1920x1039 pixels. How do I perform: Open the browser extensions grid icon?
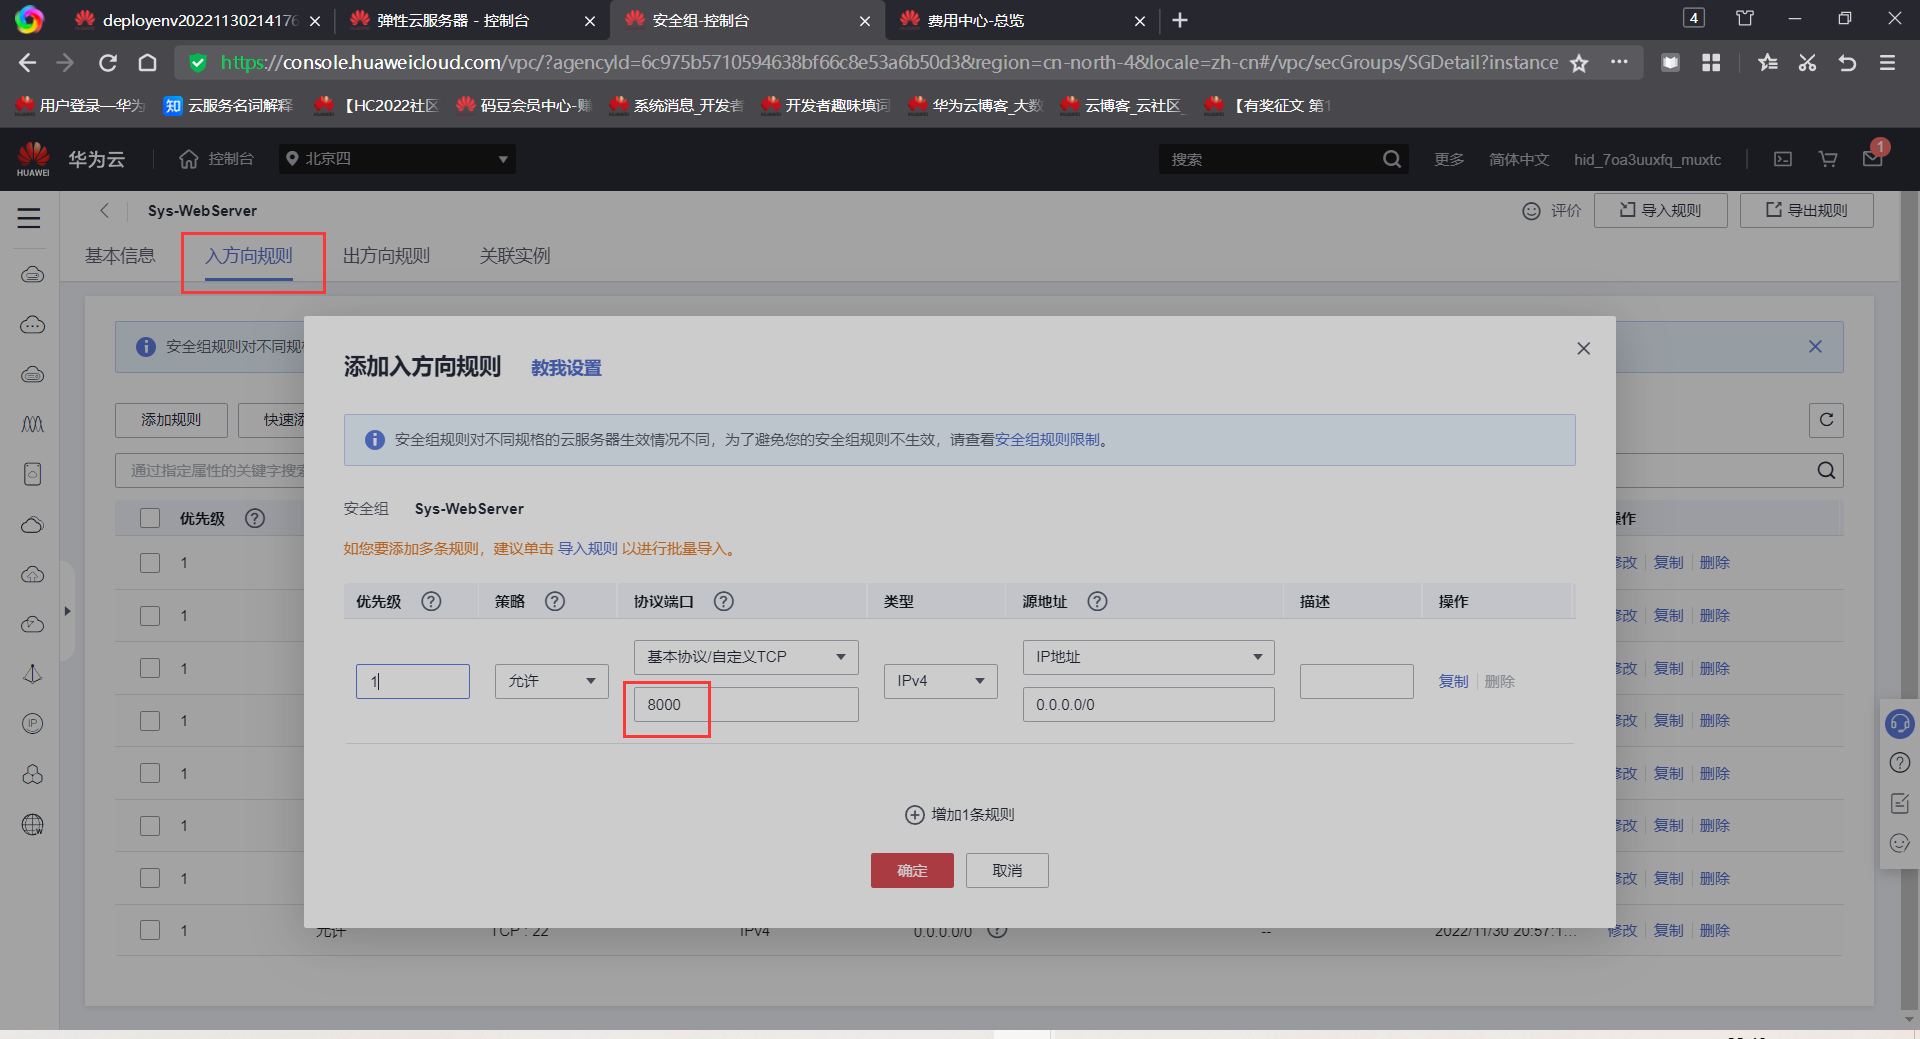point(1711,63)
